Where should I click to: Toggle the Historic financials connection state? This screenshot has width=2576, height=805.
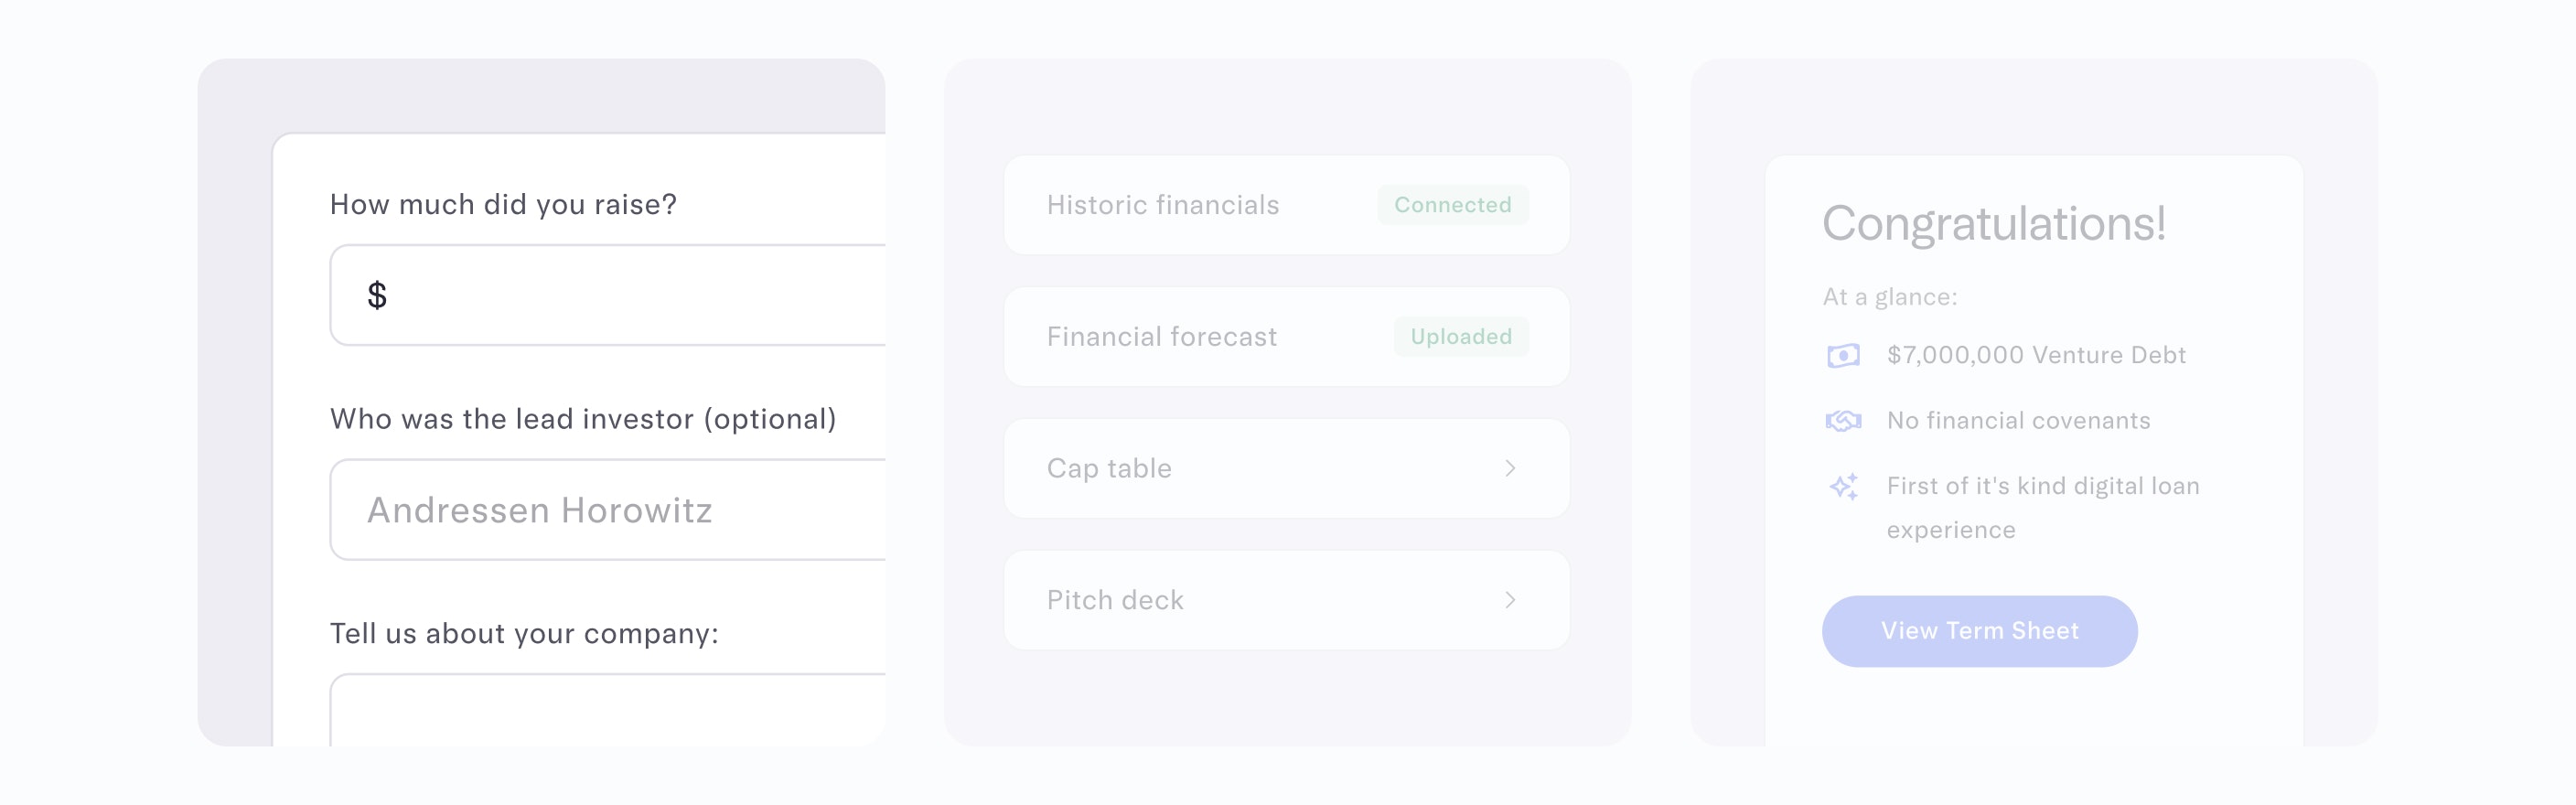tap(1452, 205)
